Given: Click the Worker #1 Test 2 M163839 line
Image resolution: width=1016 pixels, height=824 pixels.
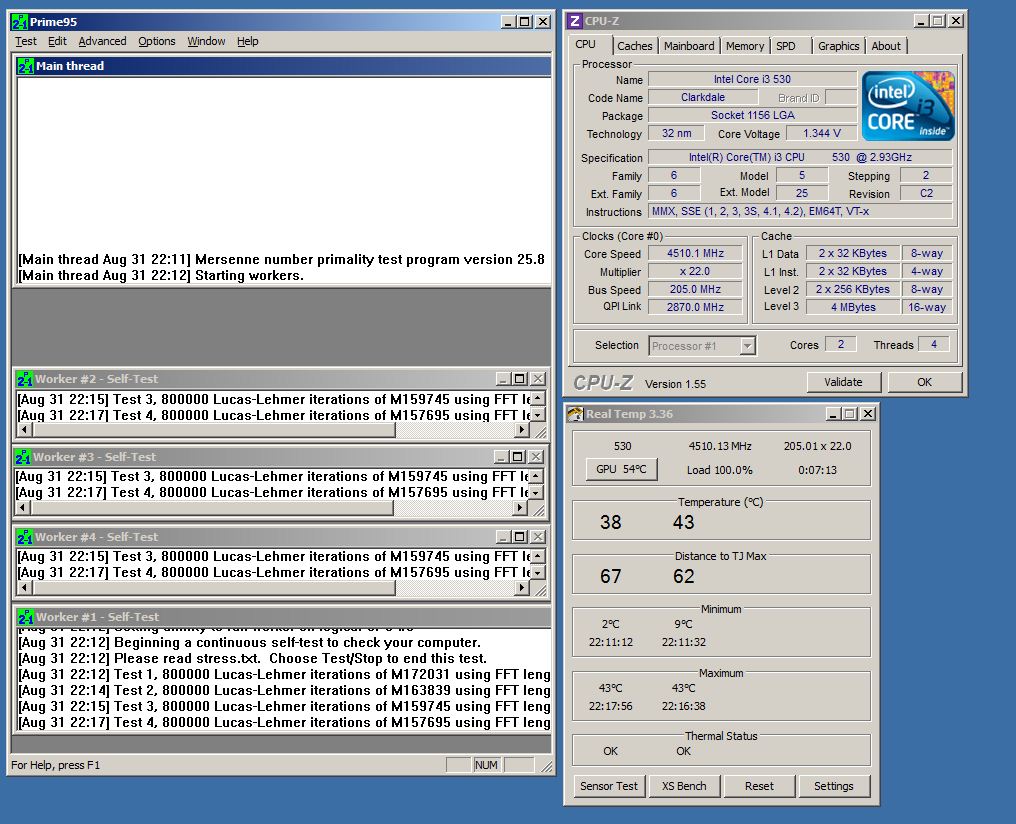Looking at the screenshot, I should (x=284, y=691).
